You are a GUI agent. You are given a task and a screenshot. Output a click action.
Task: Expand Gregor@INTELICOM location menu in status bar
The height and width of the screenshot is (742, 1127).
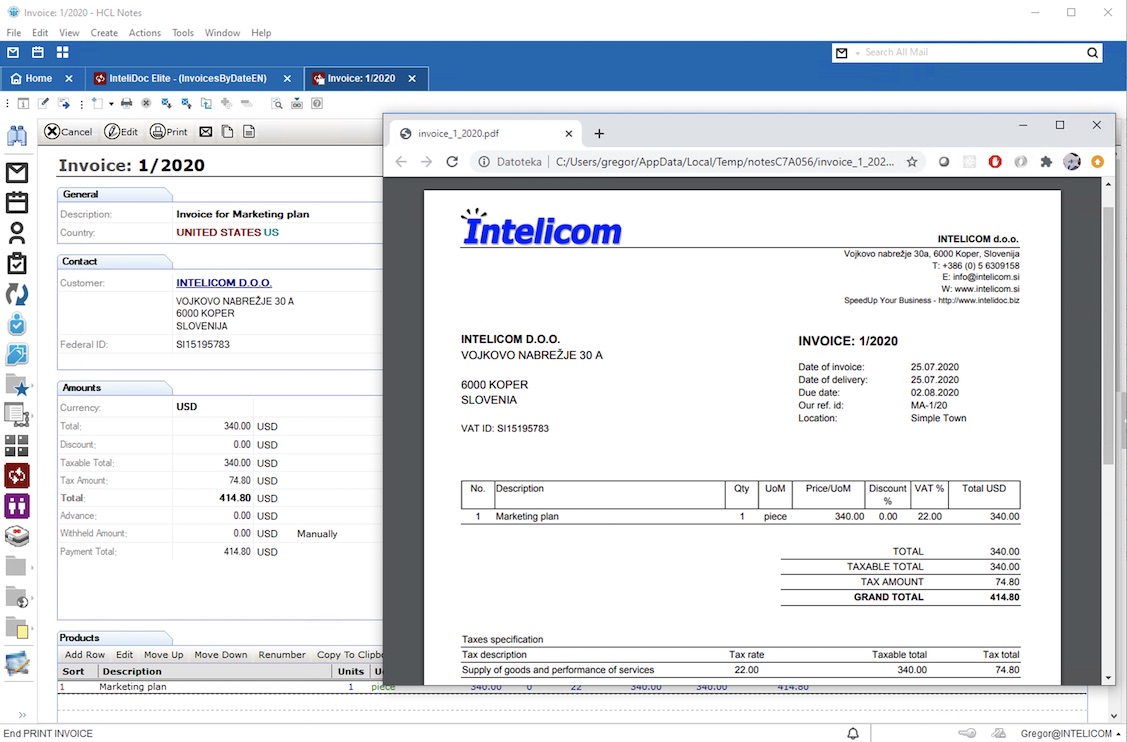point(1118,733)
